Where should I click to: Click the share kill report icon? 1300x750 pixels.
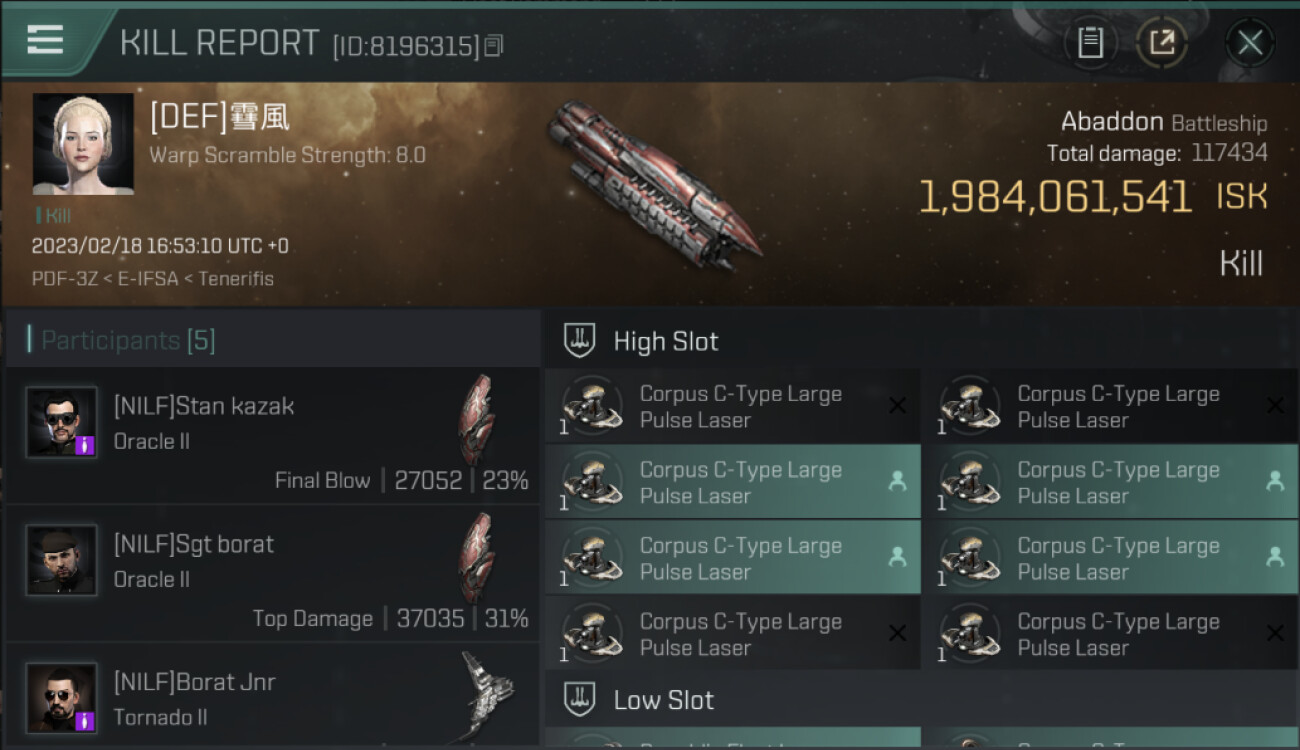[1162, 43]
